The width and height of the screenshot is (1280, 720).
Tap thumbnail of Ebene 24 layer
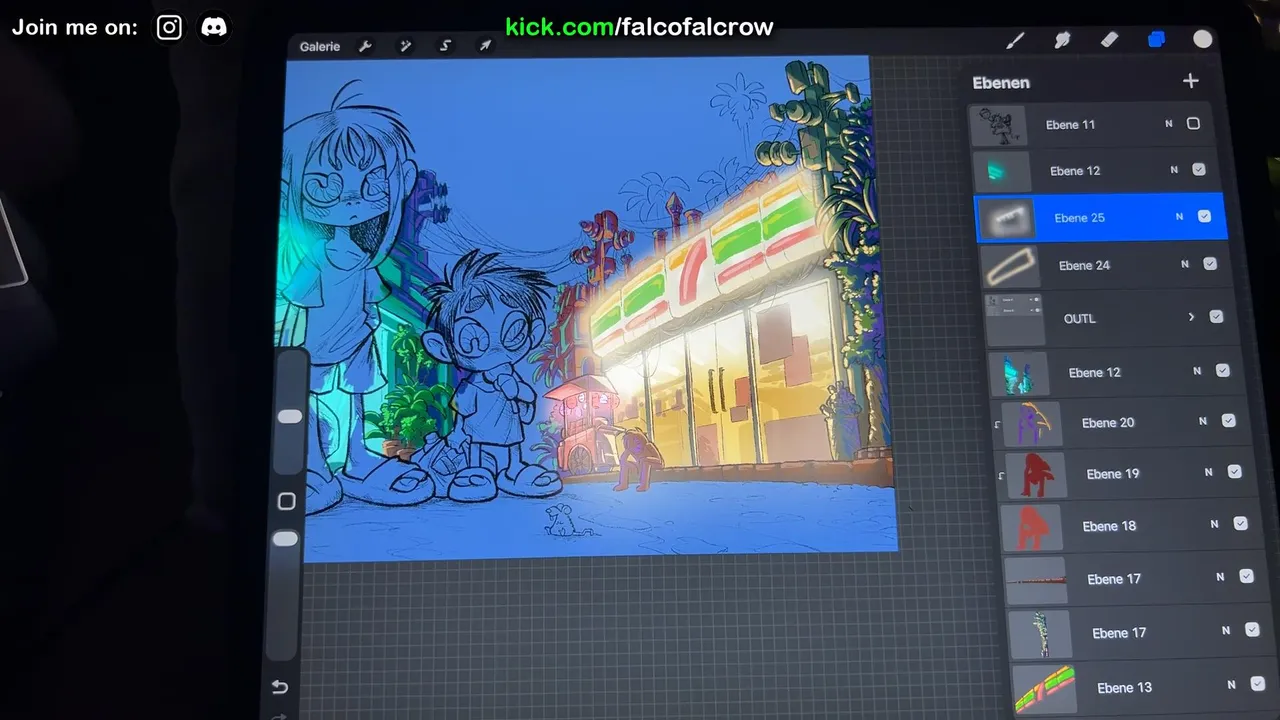tap(1012, 267)
